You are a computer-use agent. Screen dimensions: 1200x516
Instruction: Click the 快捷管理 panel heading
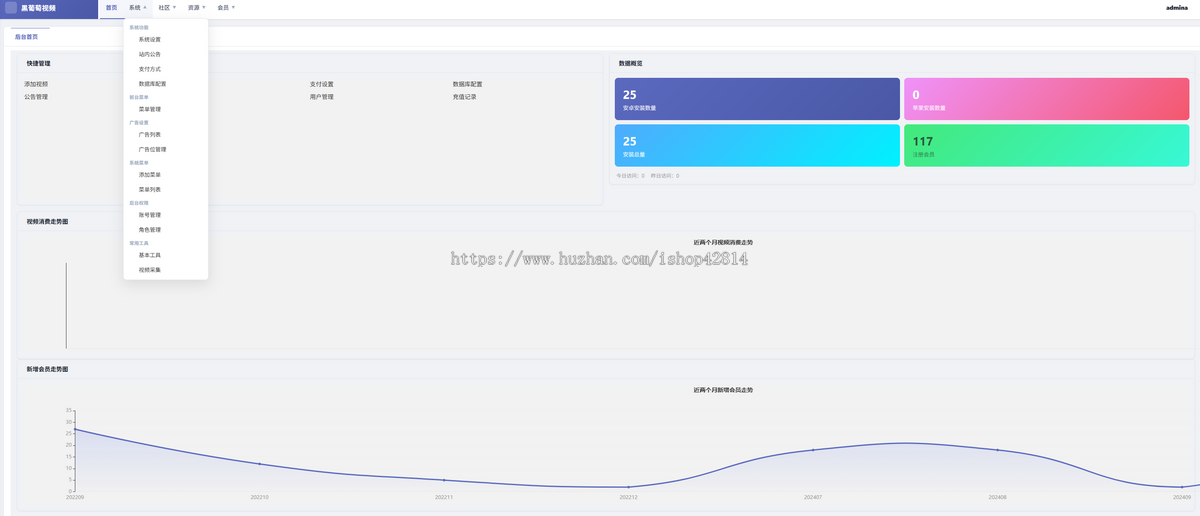point(39,63)
